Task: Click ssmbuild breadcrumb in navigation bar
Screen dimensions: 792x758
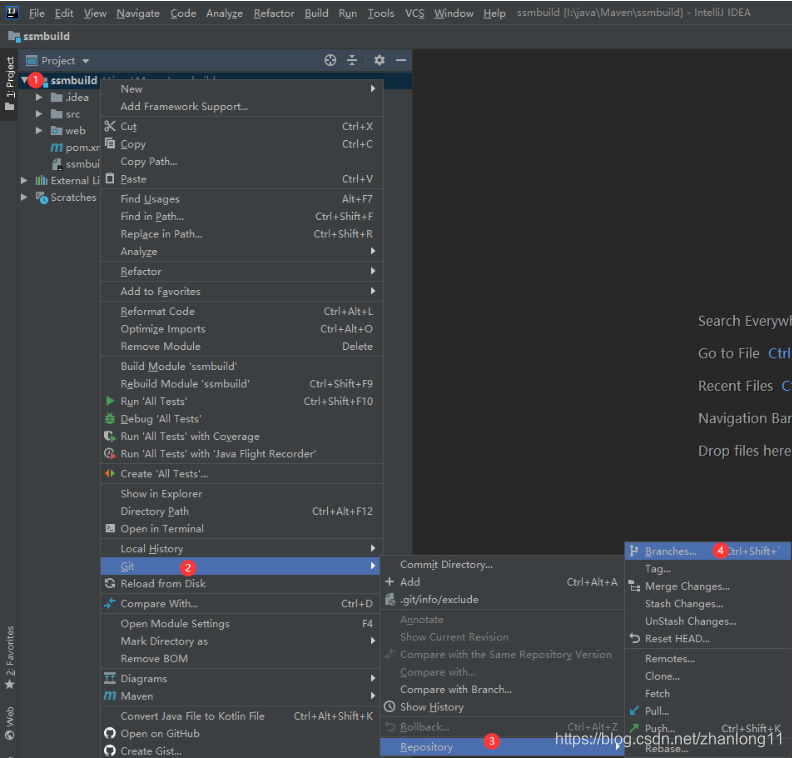Action: [x=39, y=36]
